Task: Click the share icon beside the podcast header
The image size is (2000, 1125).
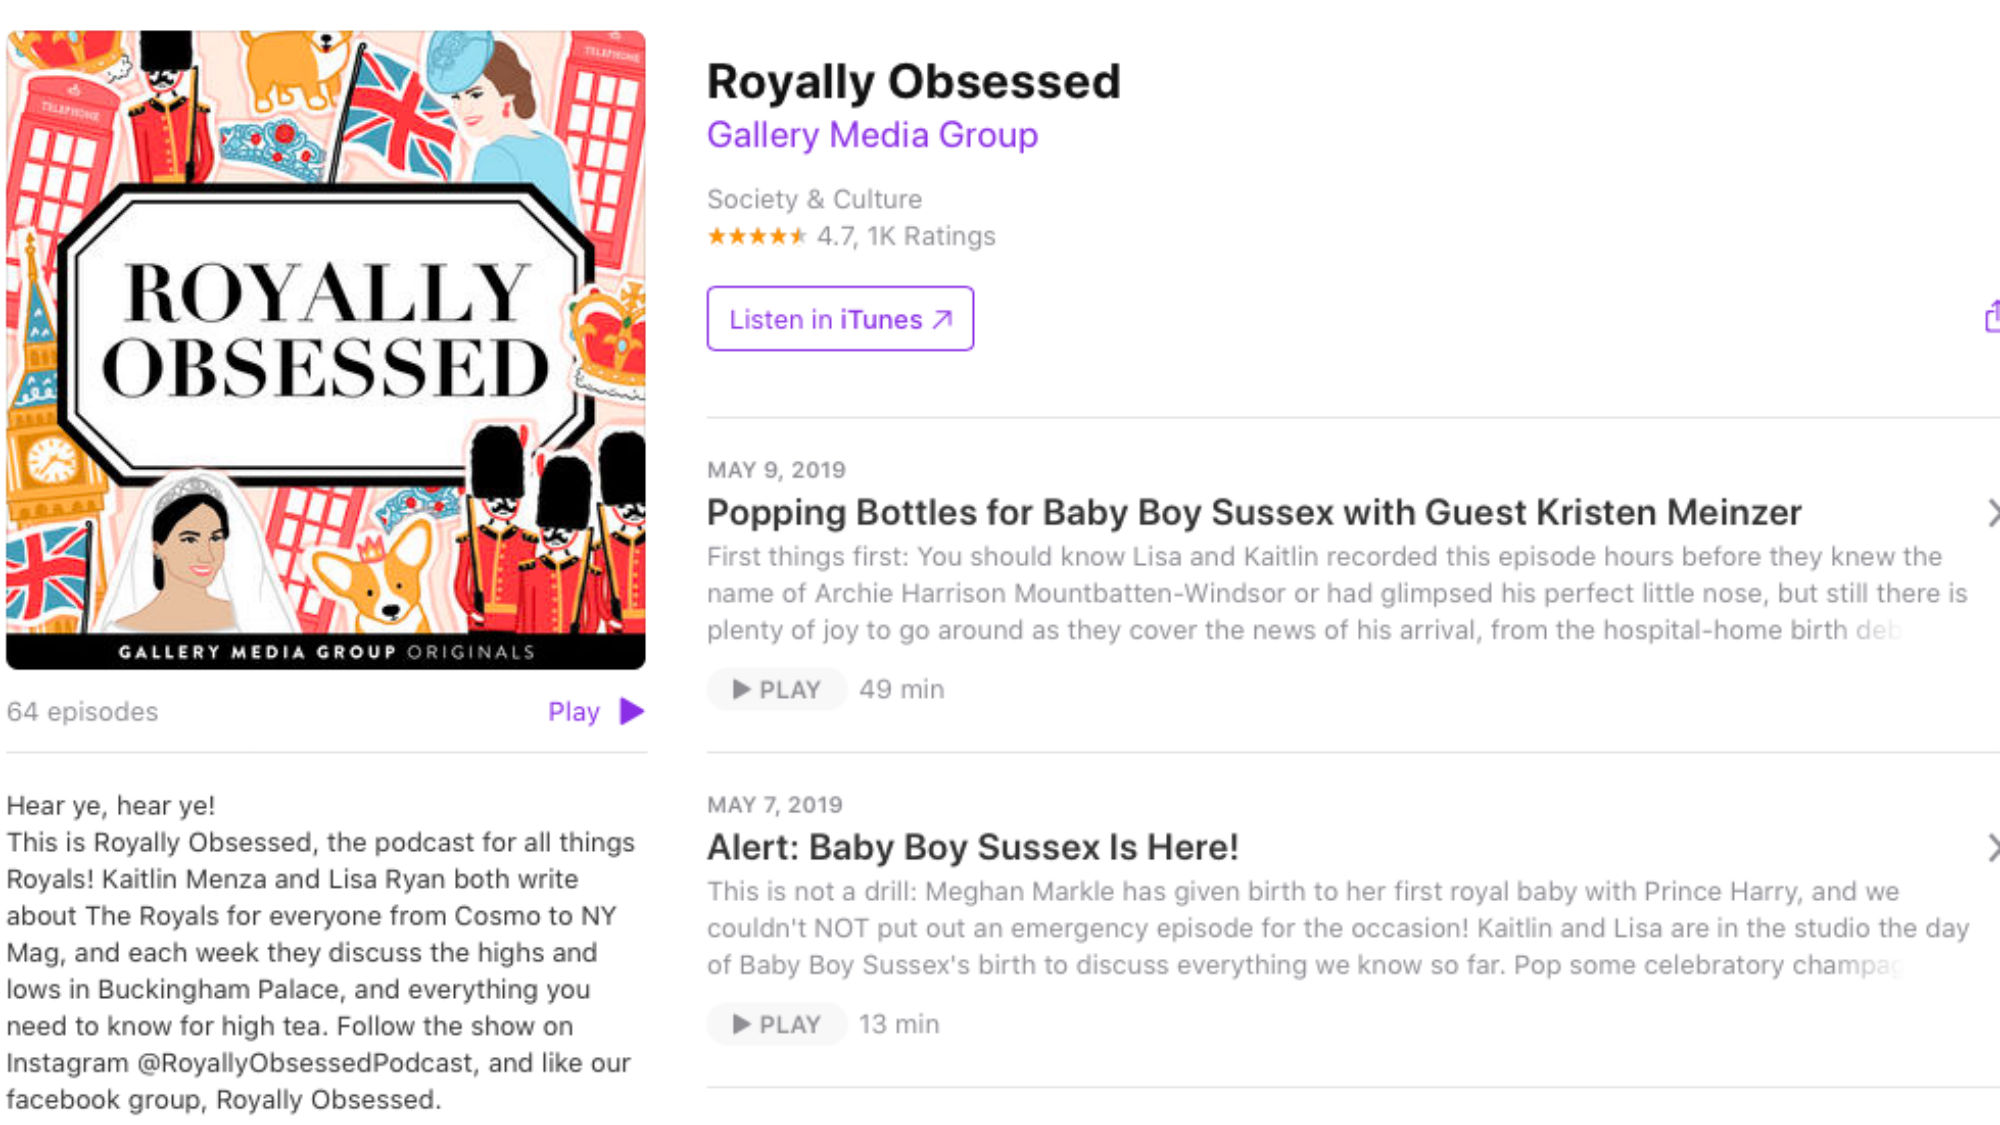Action: point(1992,317)
